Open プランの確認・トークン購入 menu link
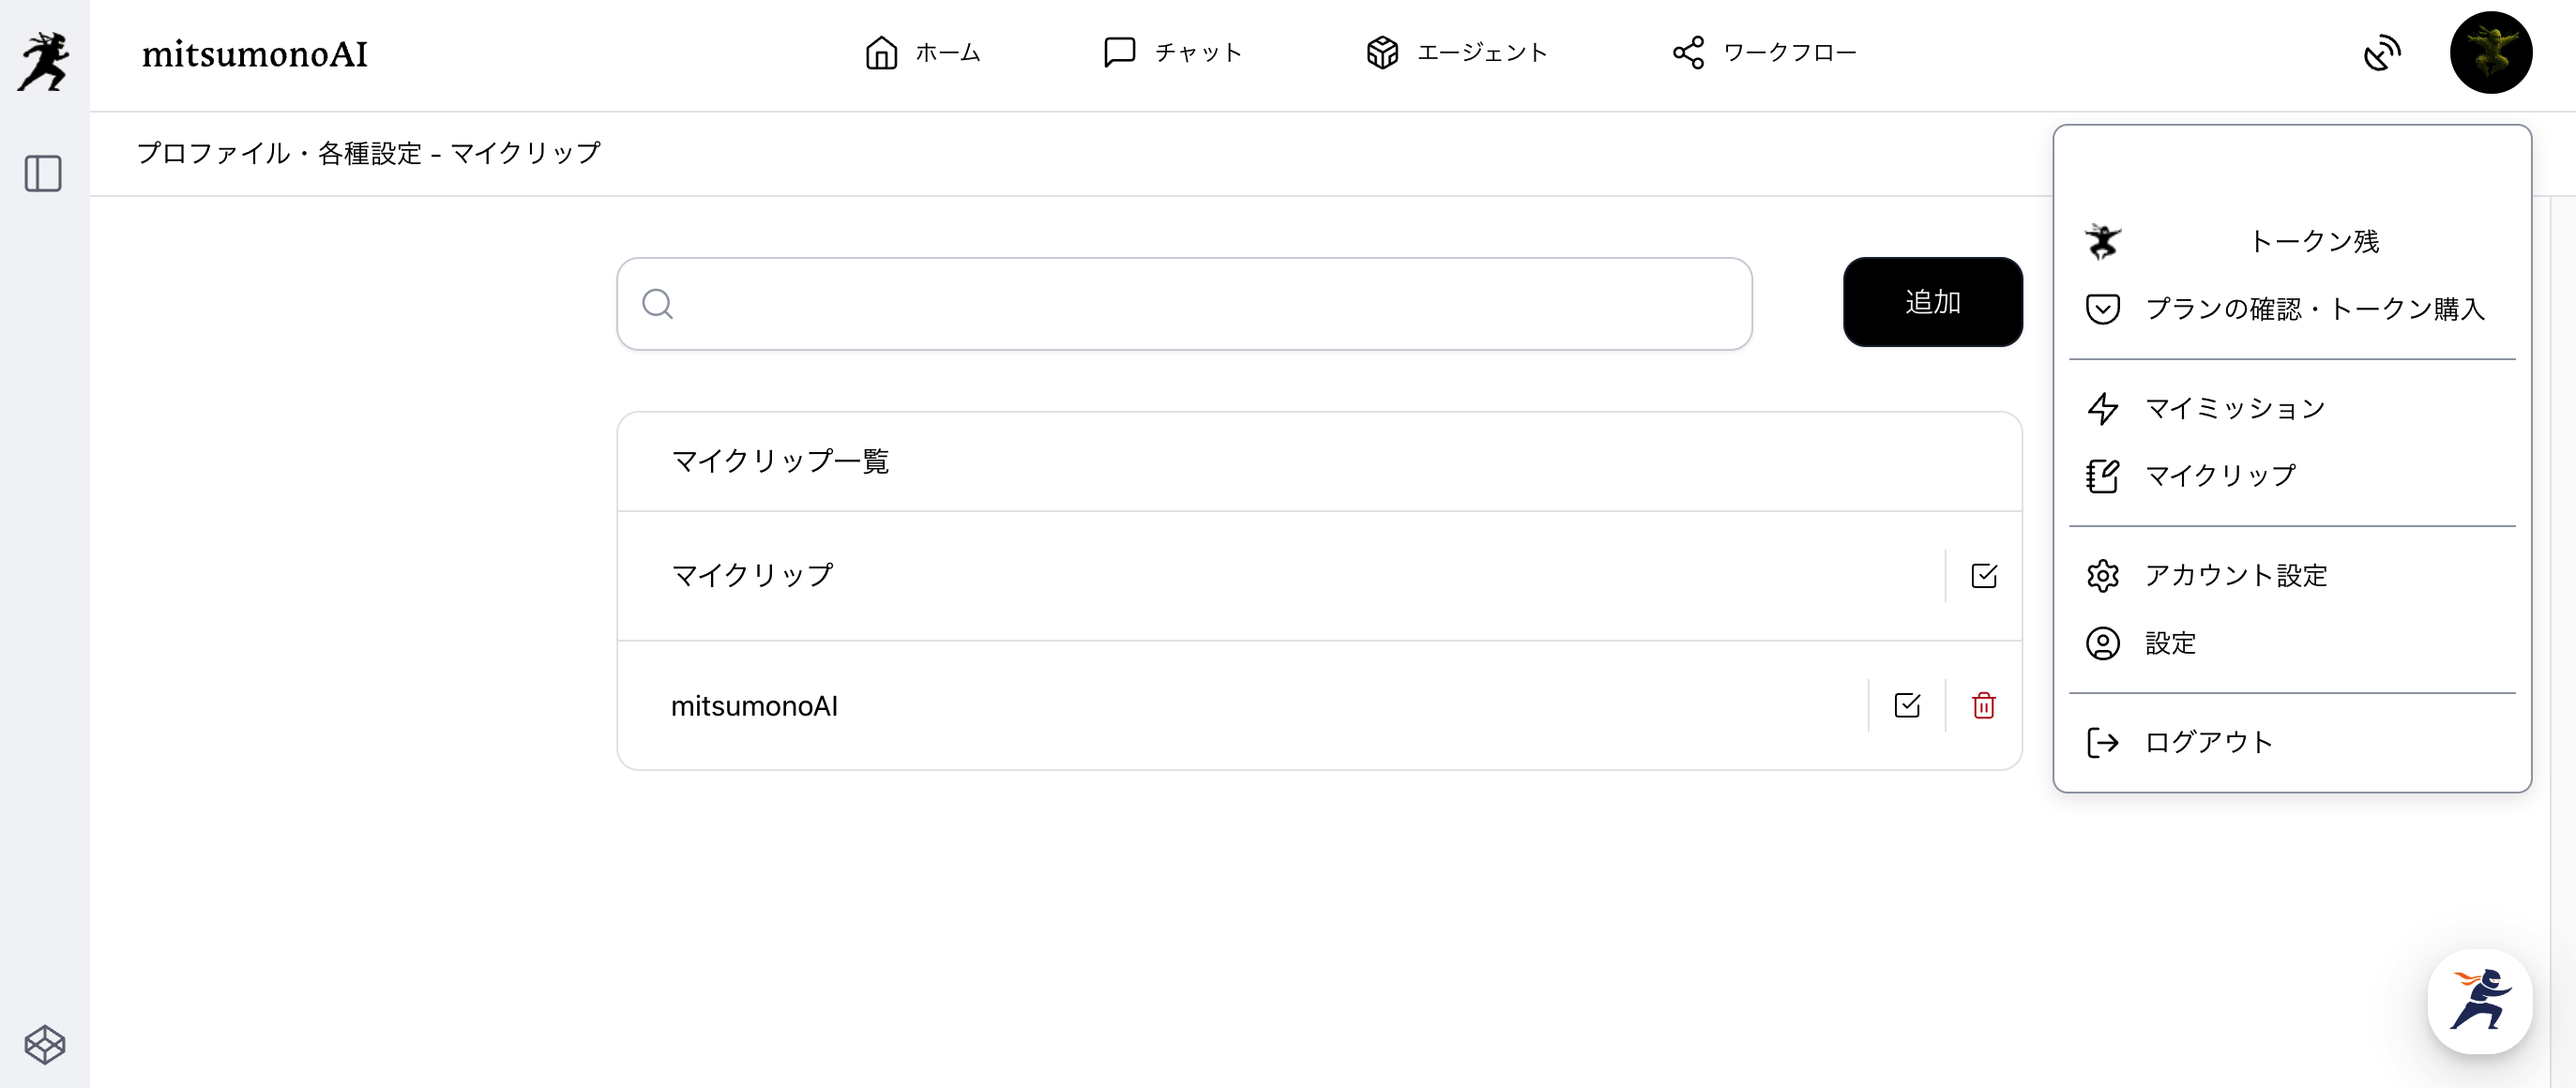 point(2313,309)
